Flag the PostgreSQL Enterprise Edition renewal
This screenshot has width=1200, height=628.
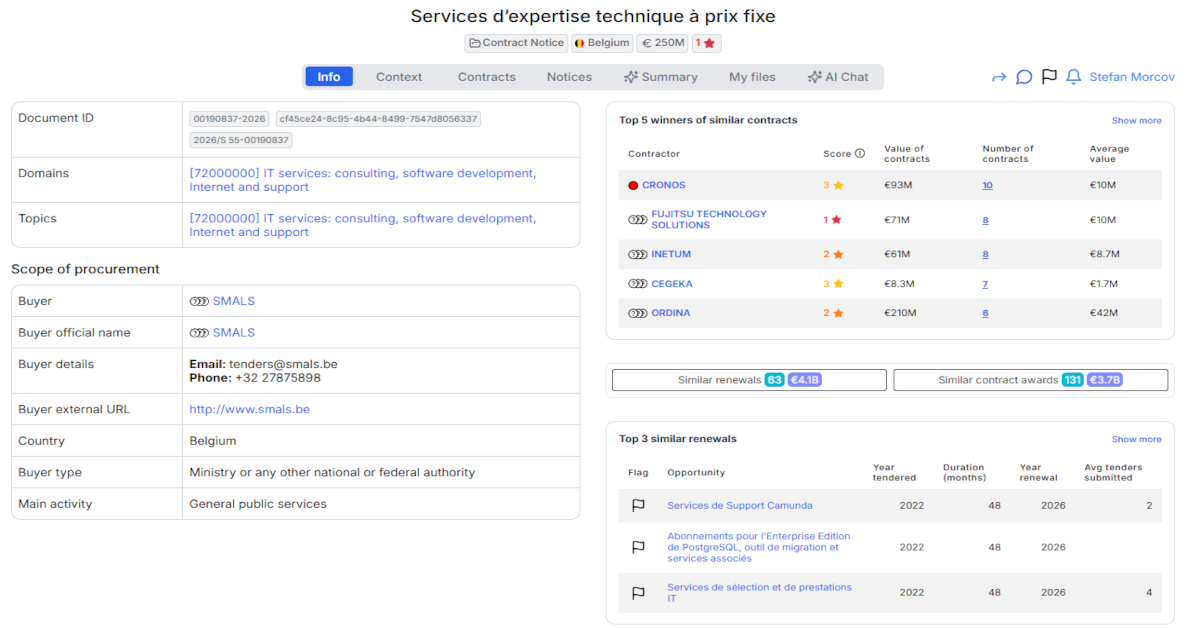pos(638,547)
